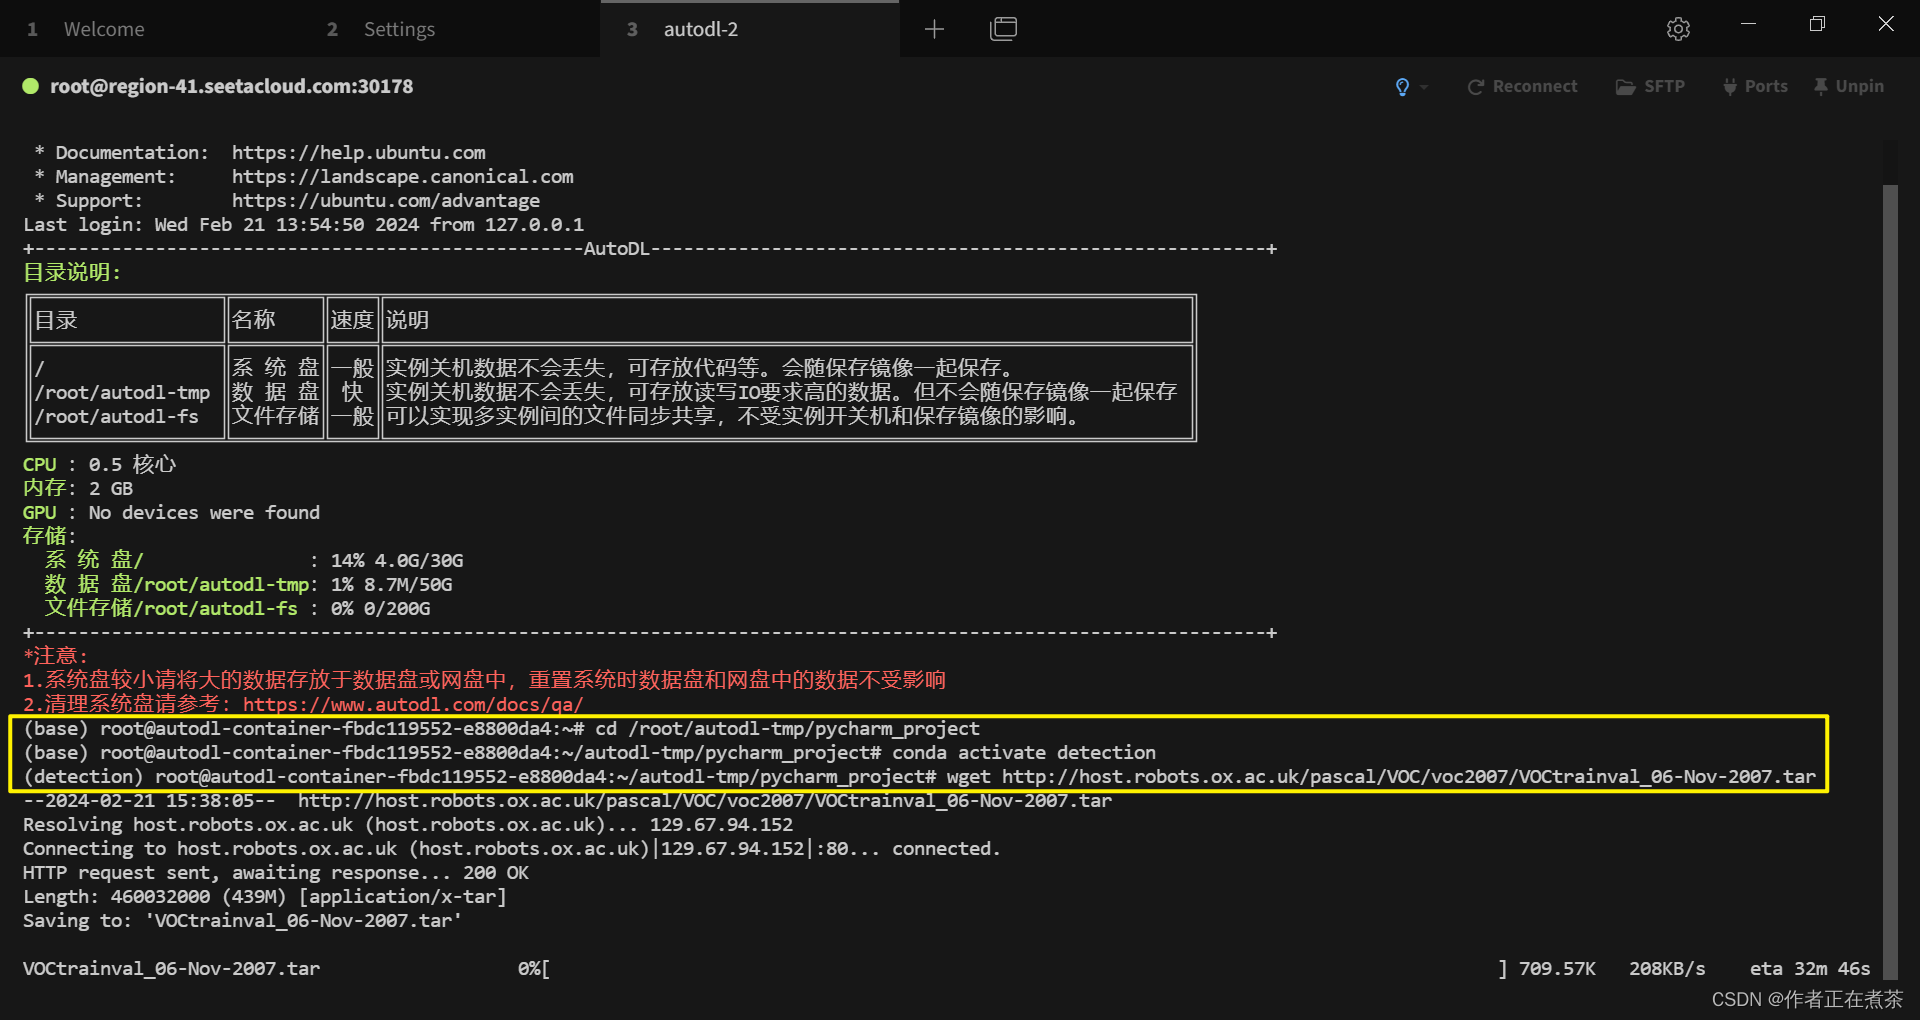This screenshot has width=1920, height=1020.
Task: Click the /root/autodl-tmp table cell
Action: (123, 392)
